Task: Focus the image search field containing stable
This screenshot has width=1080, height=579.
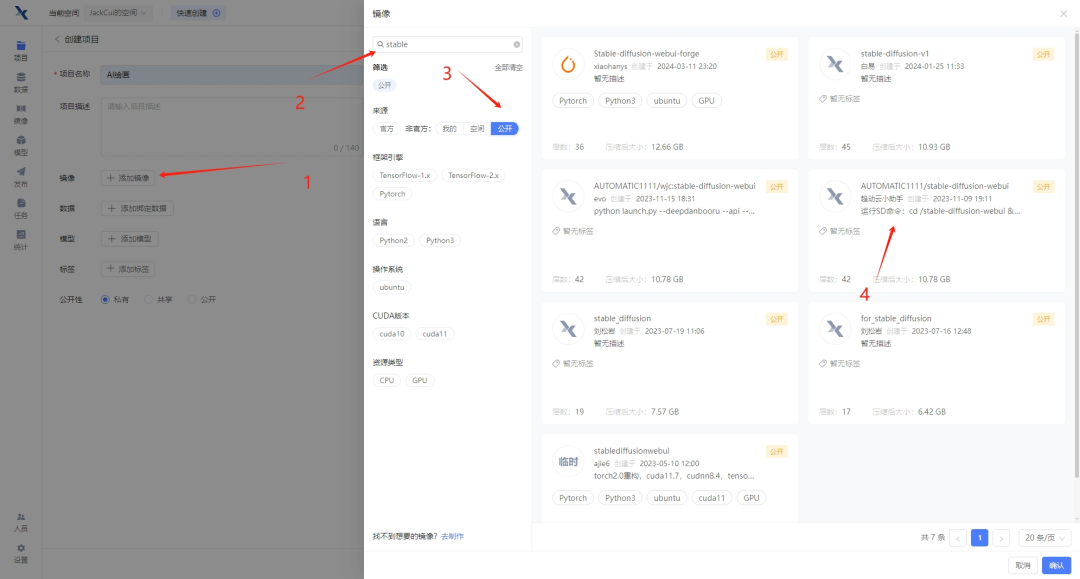Action: [x=448, y=44]
